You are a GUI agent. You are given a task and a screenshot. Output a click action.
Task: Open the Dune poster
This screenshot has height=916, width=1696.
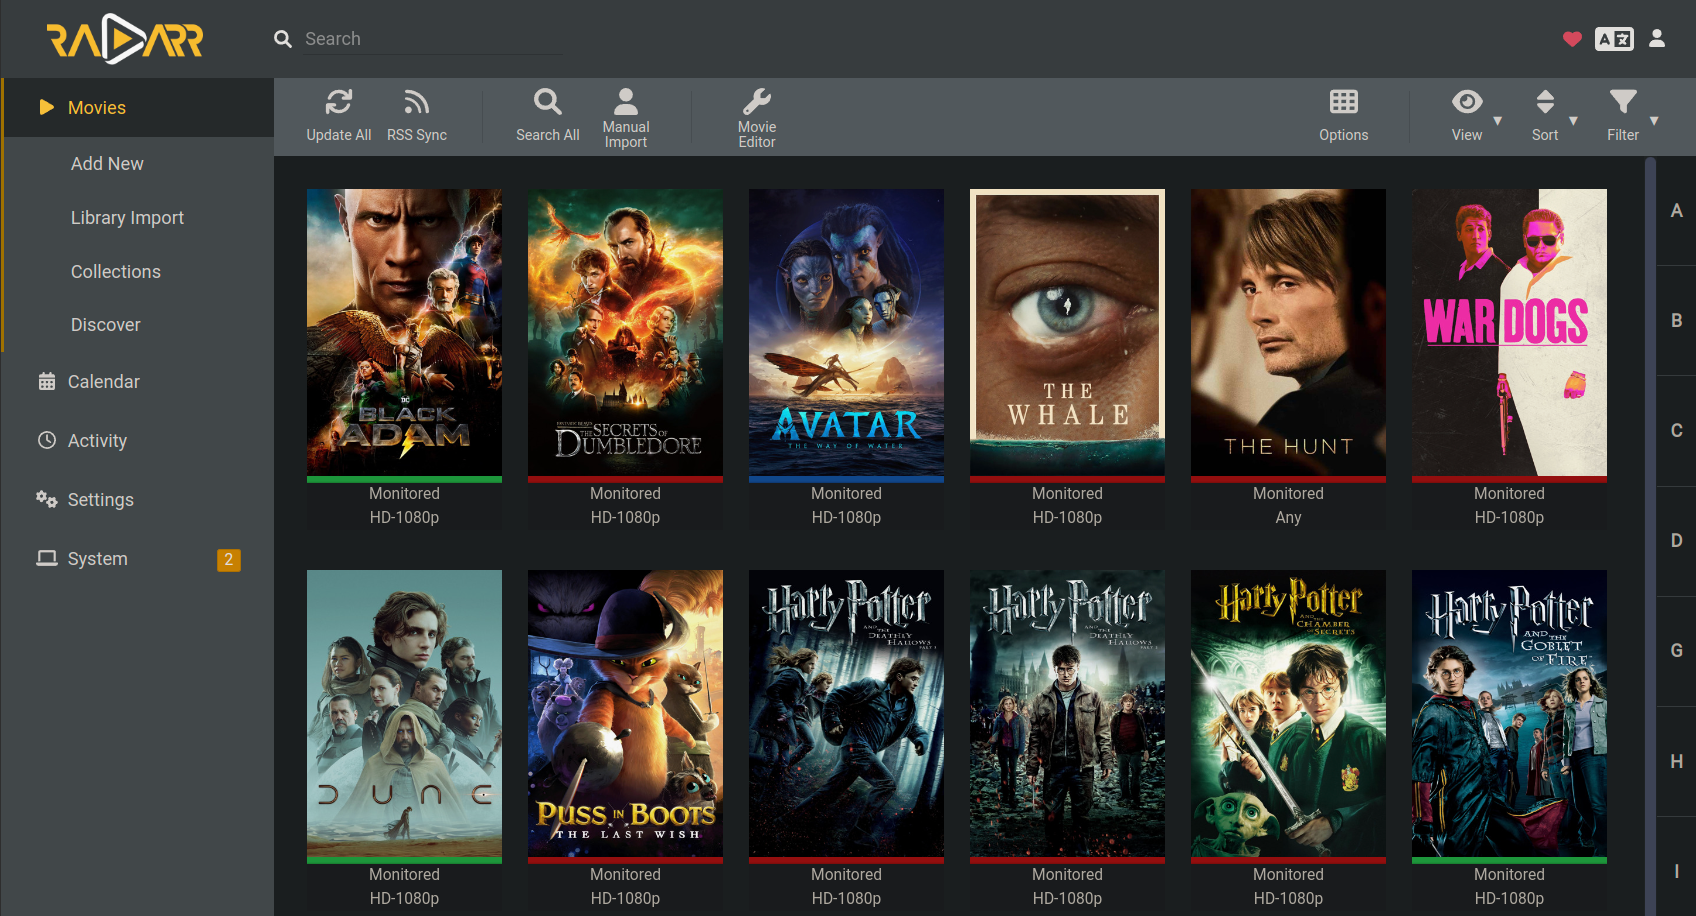point(404,713)
